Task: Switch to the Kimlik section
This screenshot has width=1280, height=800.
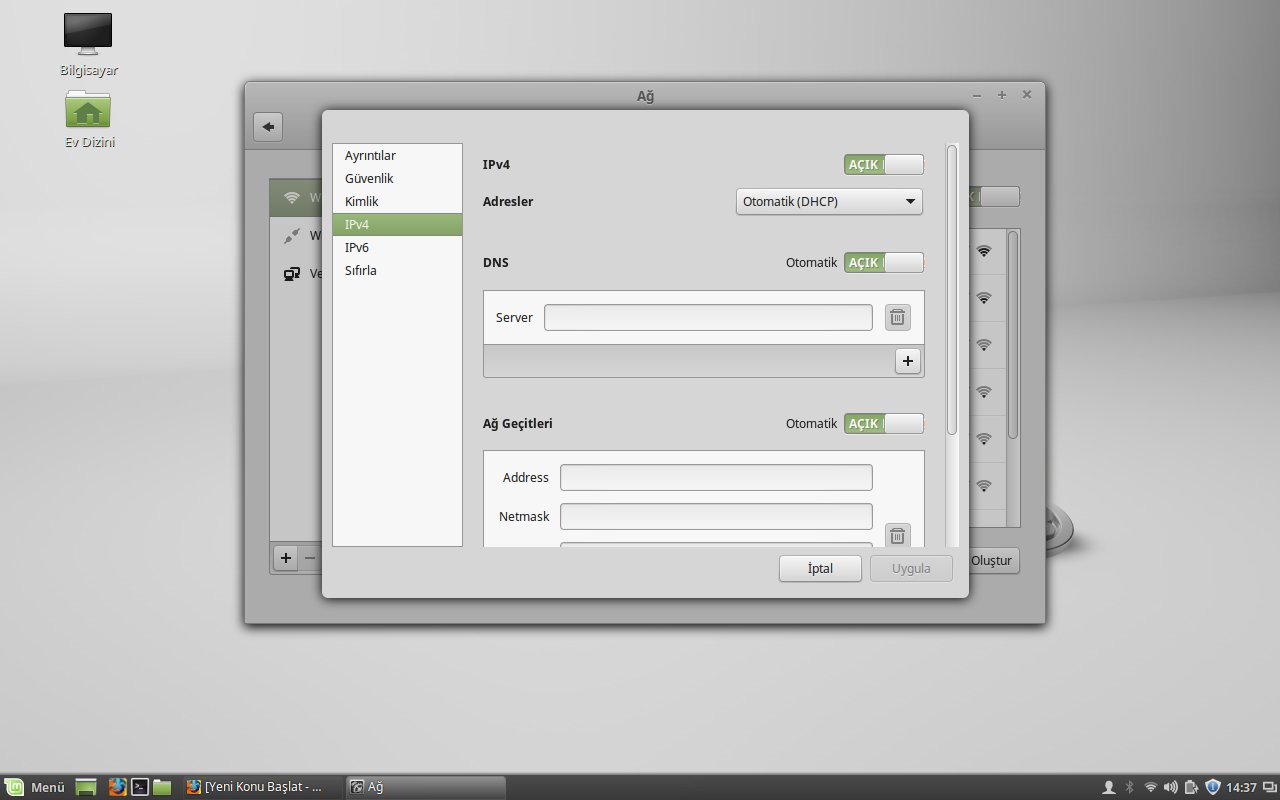Action: click(397, 202)
